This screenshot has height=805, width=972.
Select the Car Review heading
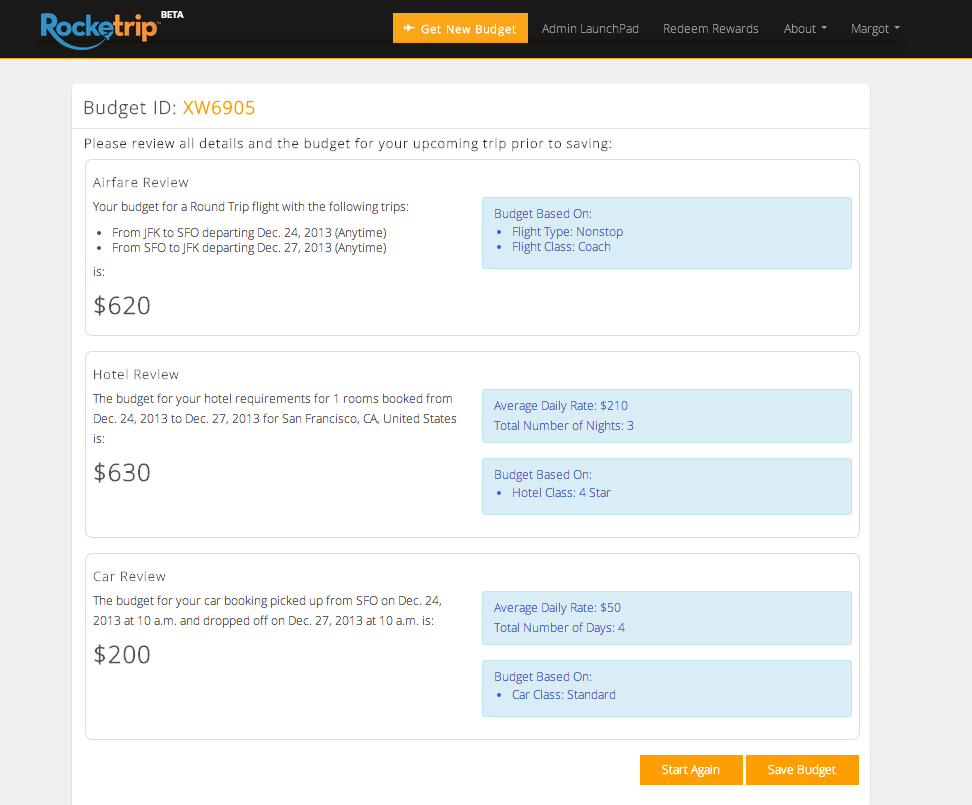pyautogui.click(x=130, y=577)
